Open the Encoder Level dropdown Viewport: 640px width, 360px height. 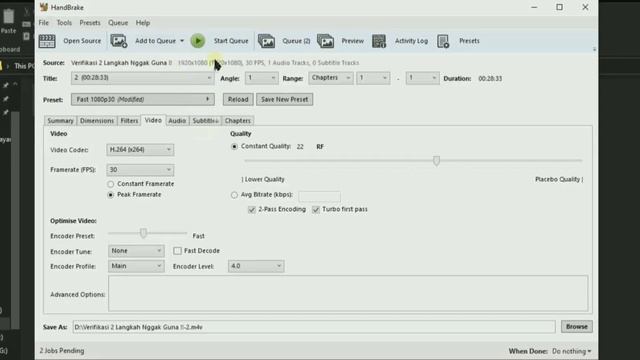pyautogui.click(x=256, y=266)
